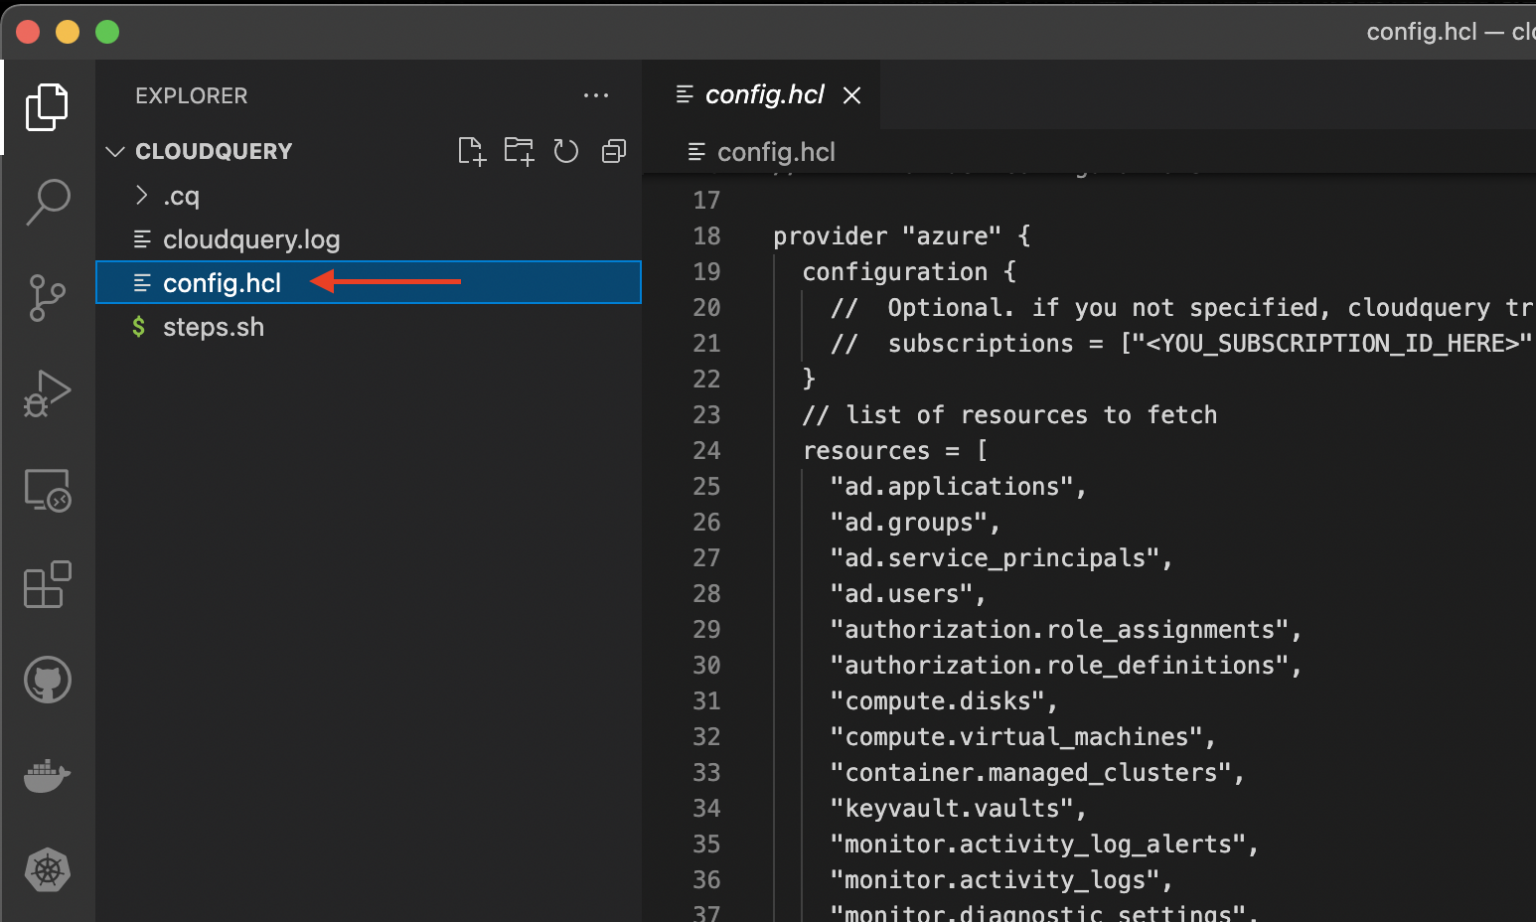Click config.hcl in the breadcrumb bar
Image resolution: width=1536 pixels, height=922 pixels.
(776, 152)
